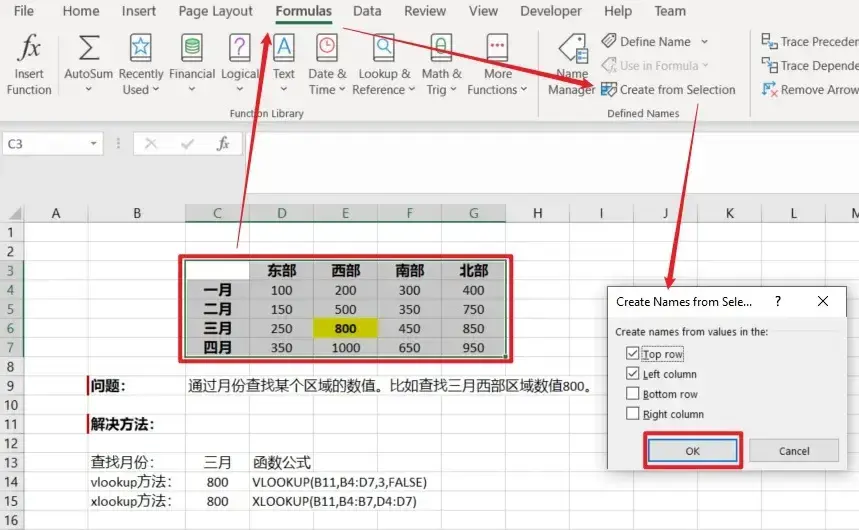The width and height of the screenshot is (859, 530).
Task: Select row 9 header
Action: coord(11,386)
